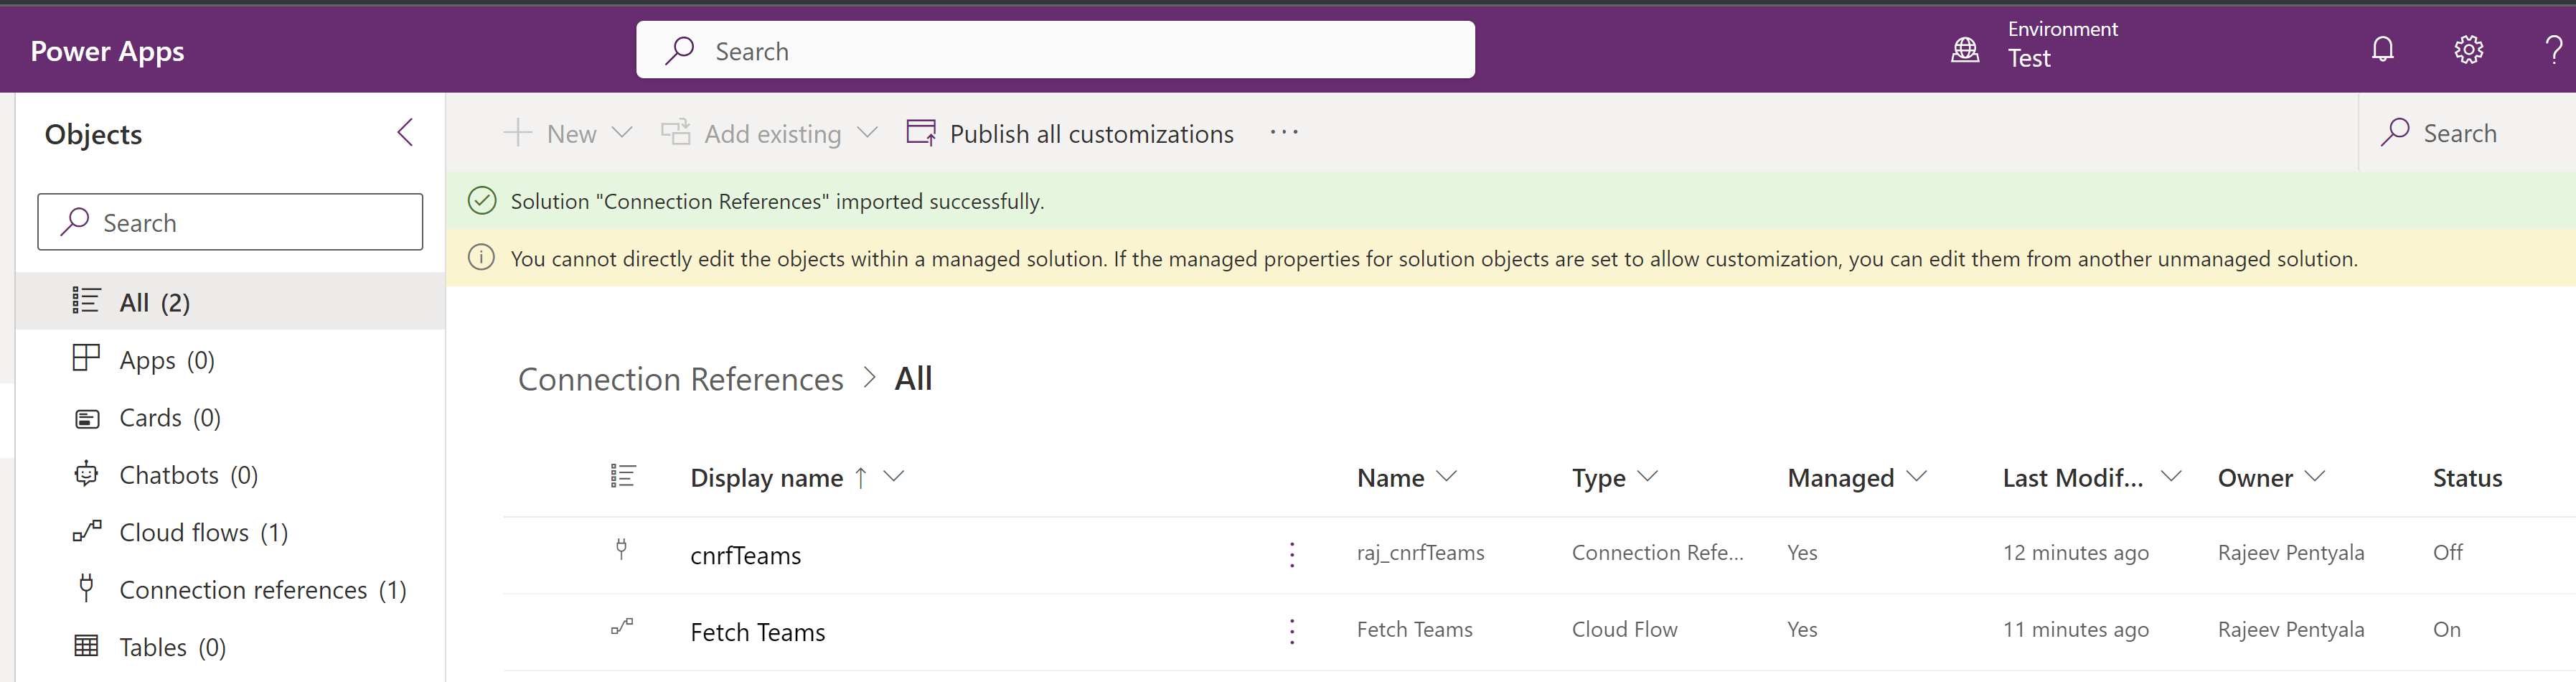This screenshot has width=2576, height=682.
Task: Open the Type column dropdown
Action: click(1648, 477)
